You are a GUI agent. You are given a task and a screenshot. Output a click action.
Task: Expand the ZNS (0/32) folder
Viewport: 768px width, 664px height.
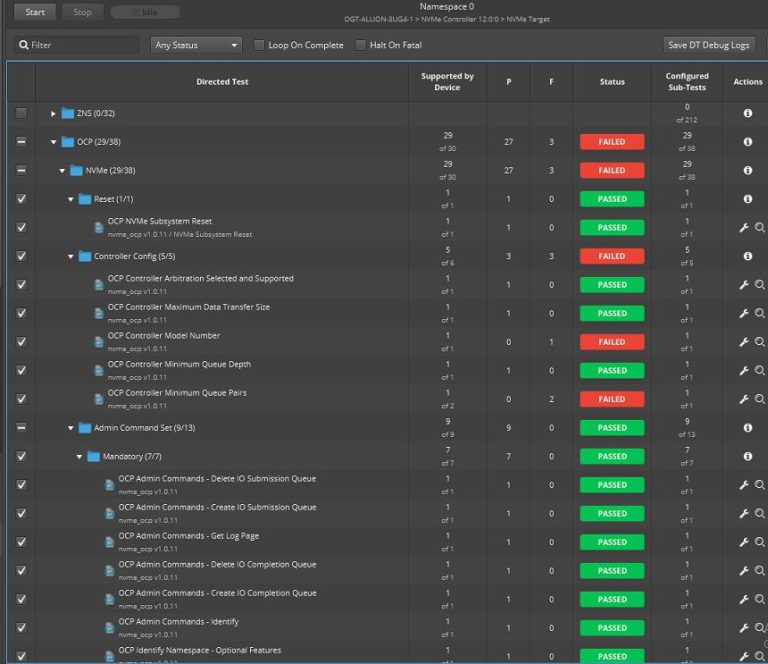(x=54, y=114)
